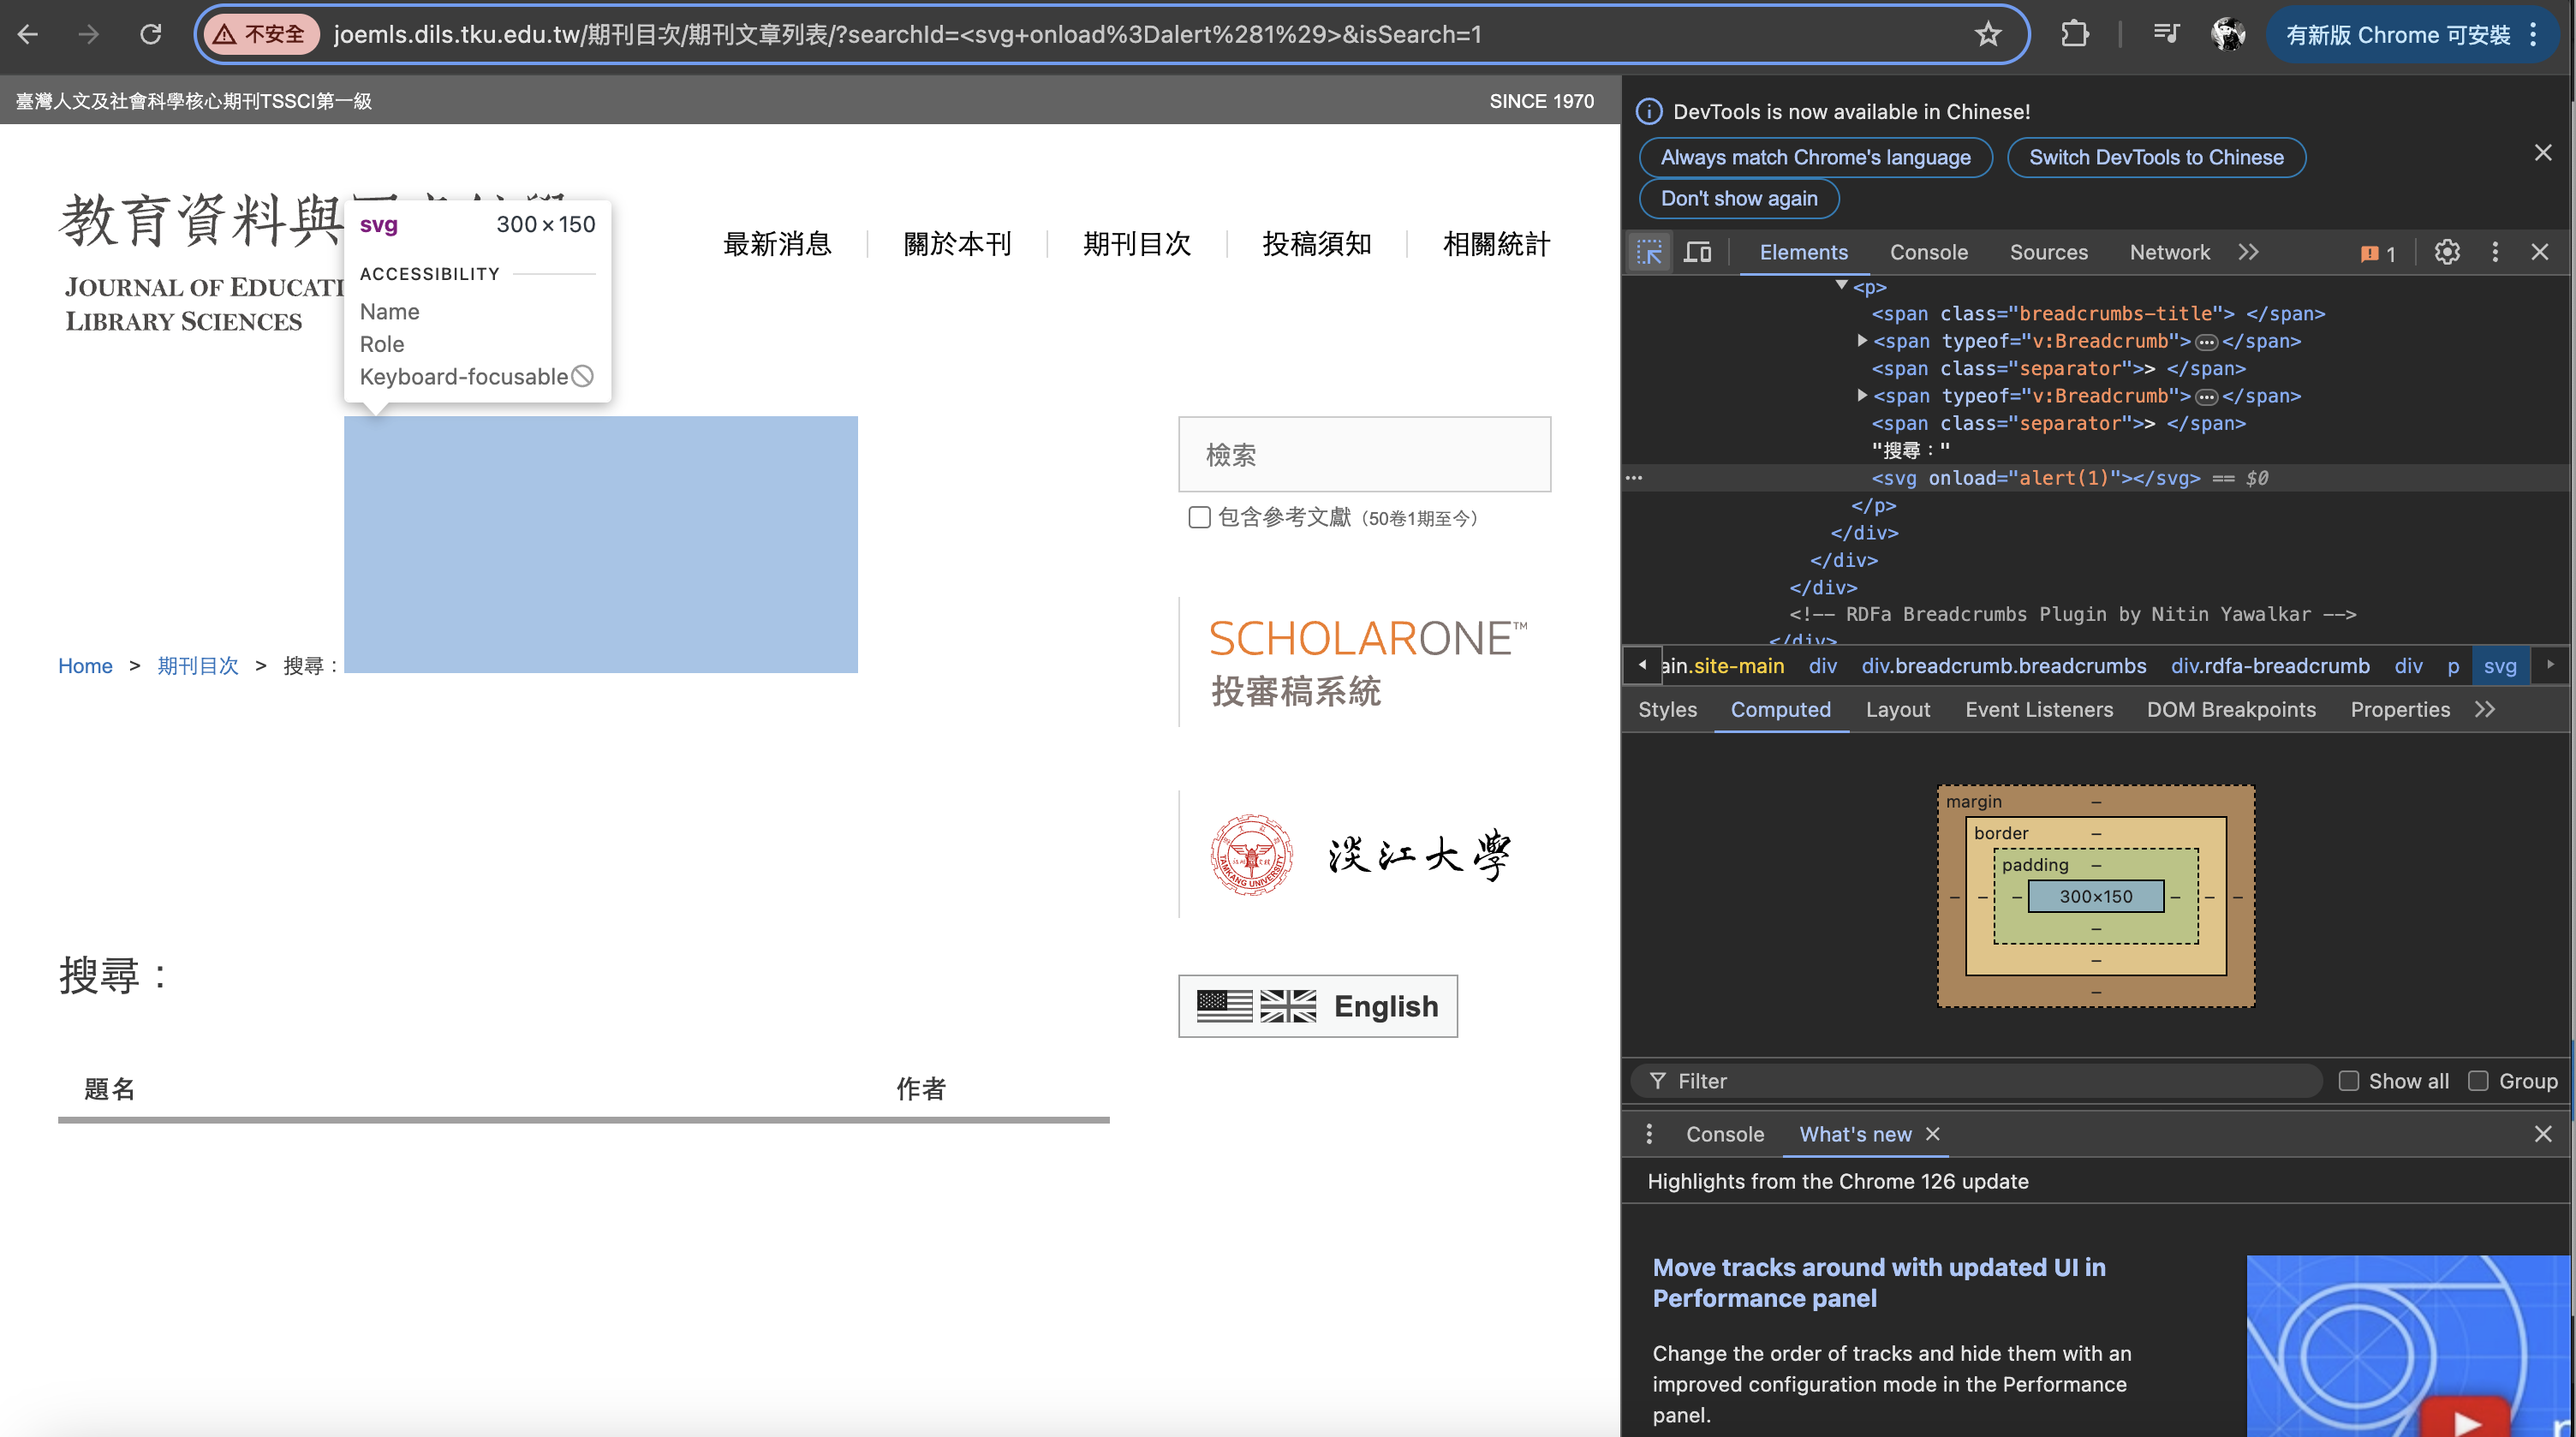Viewport: 2576px width, 1437px height.
Task: Enable the Show all checkbox
Action: 2348,1081
